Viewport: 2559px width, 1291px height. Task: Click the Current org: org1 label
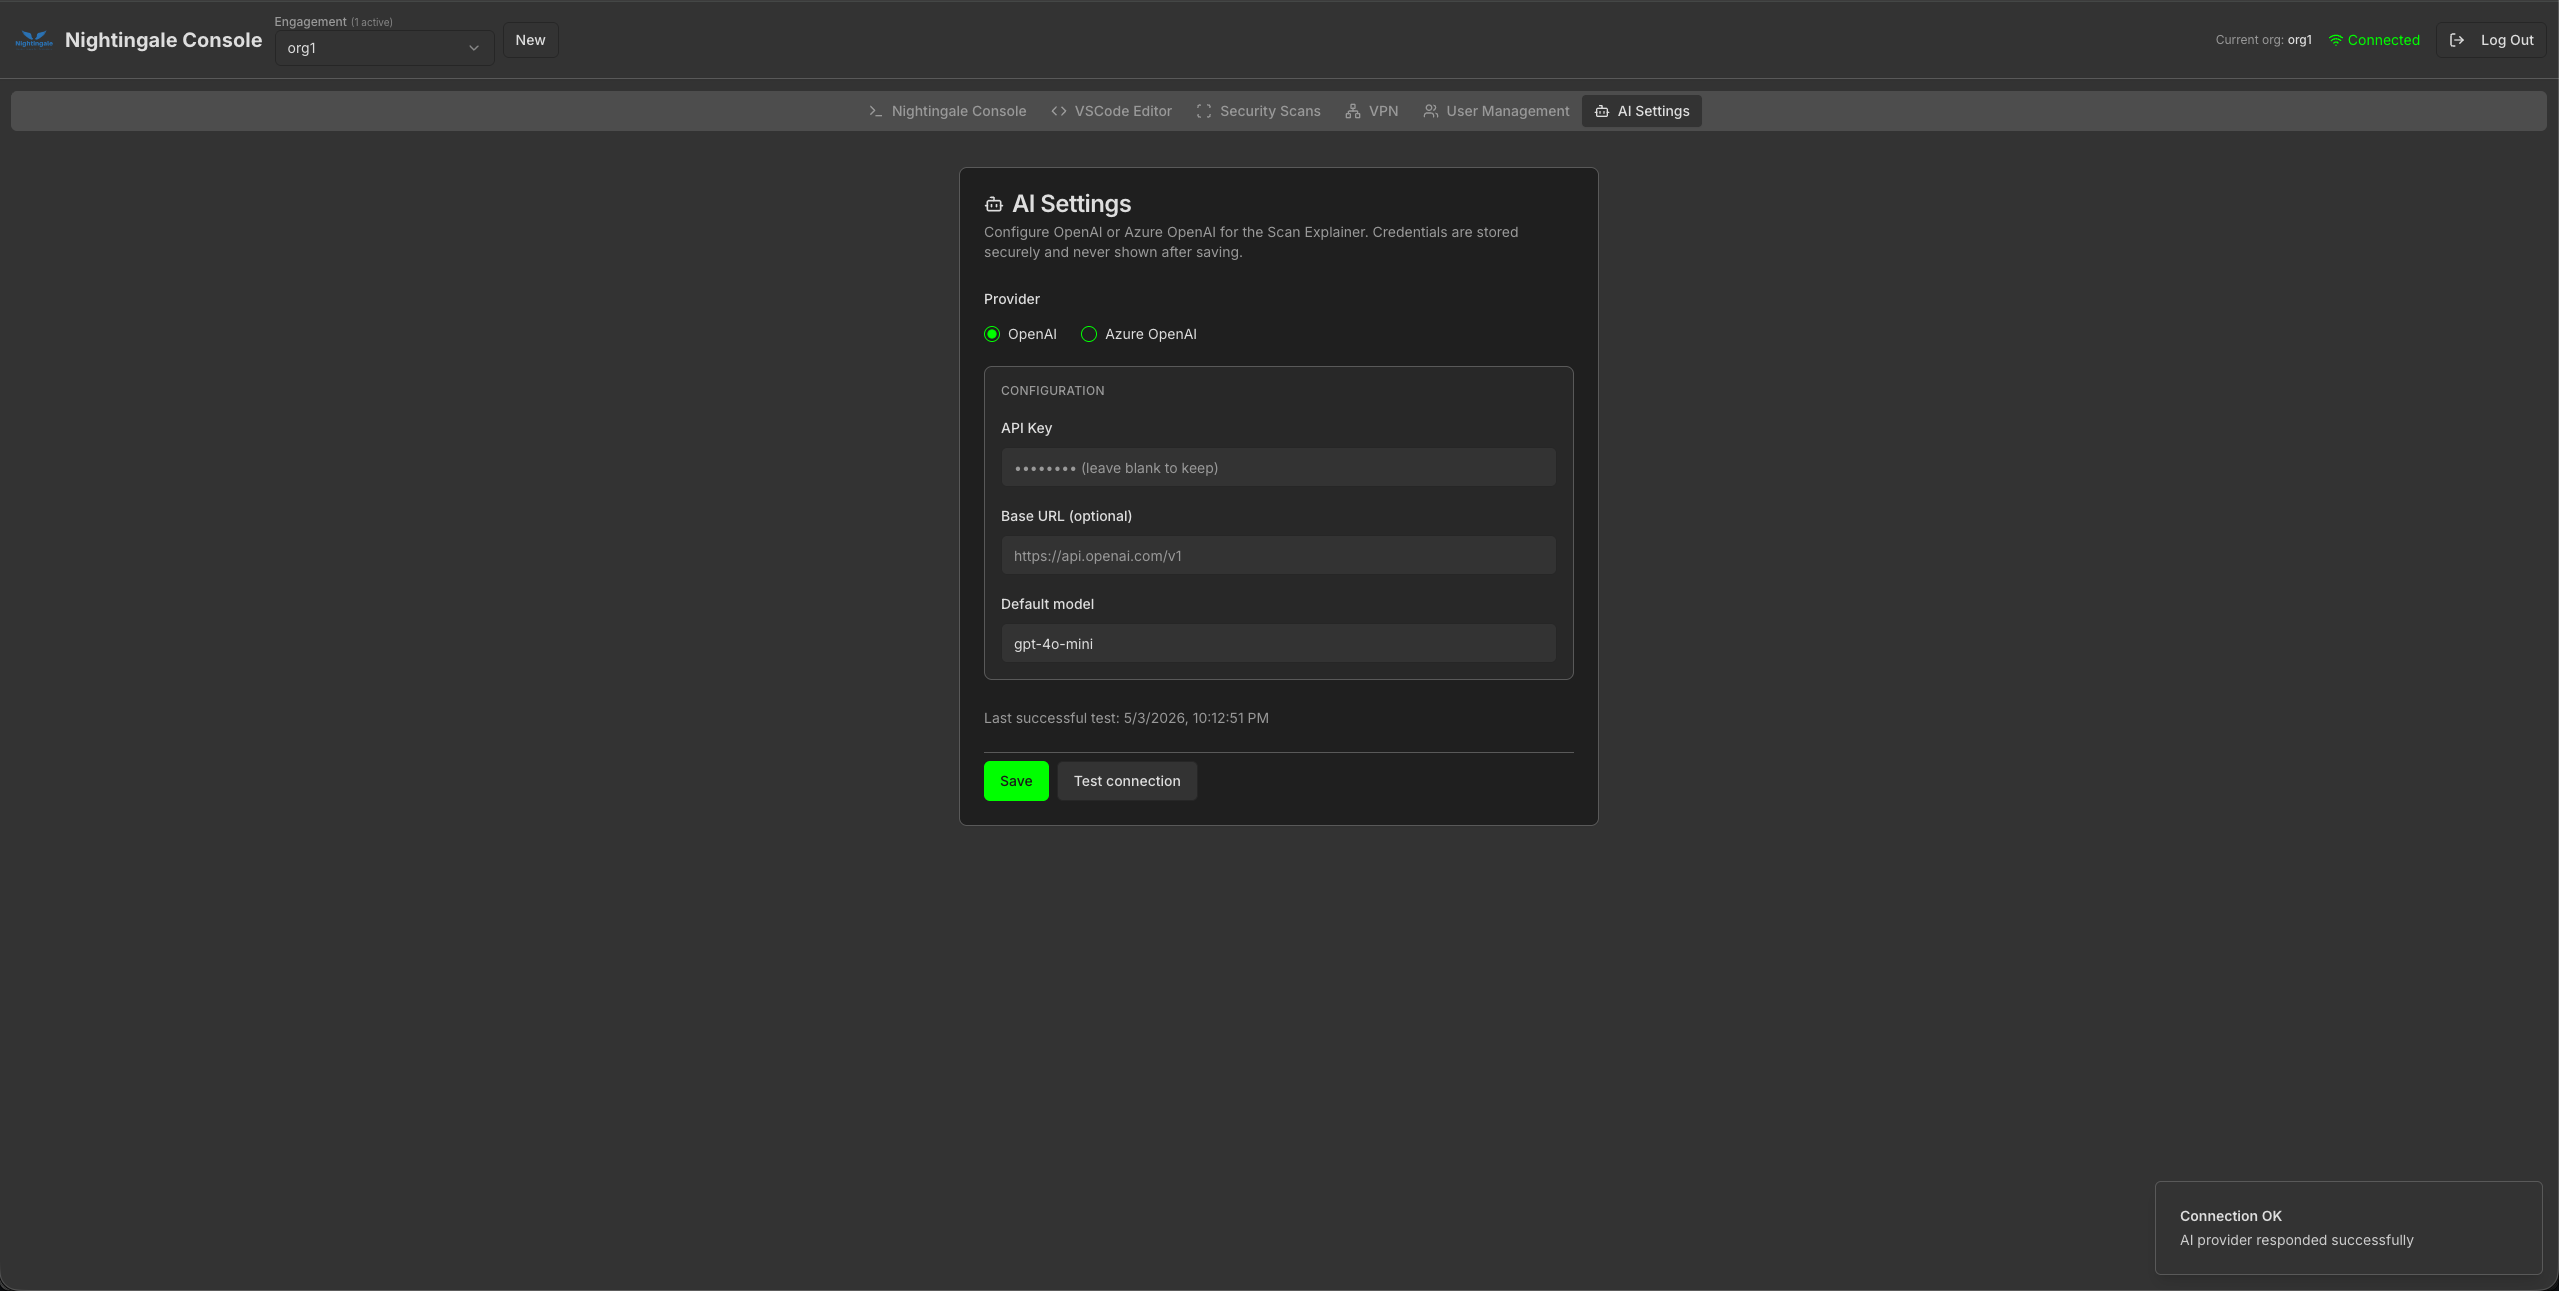(x=2263, y=40)
